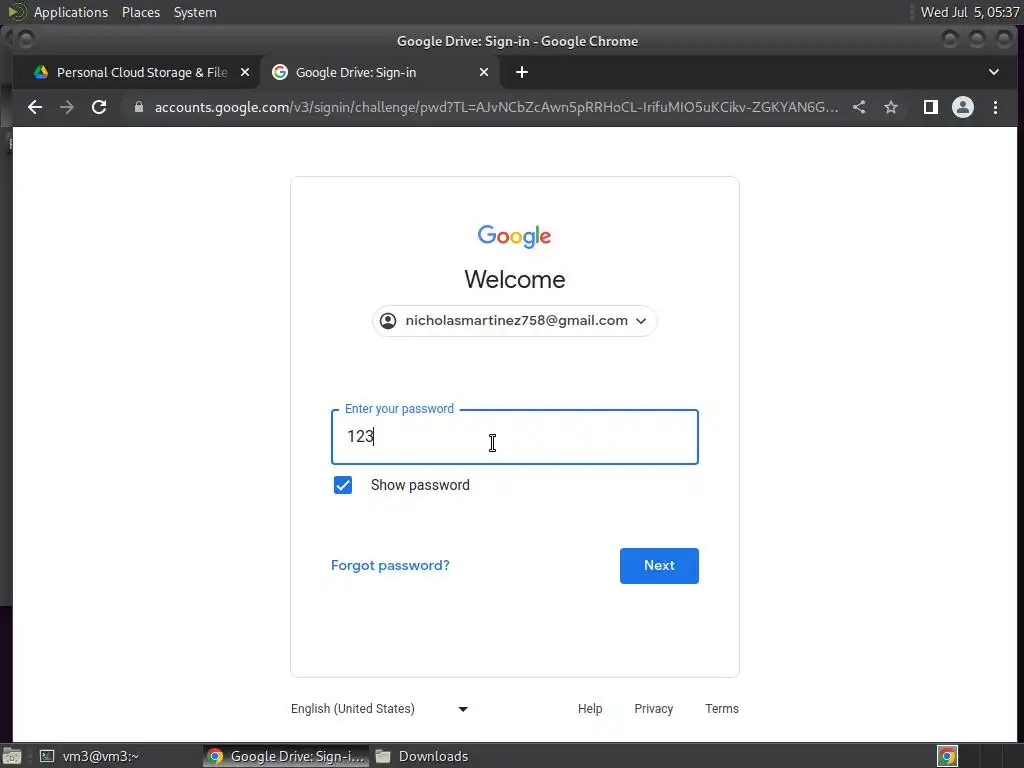1024x768 pixels.
Task: Click the Google logo on sign-in card
Action: point(515,236)
